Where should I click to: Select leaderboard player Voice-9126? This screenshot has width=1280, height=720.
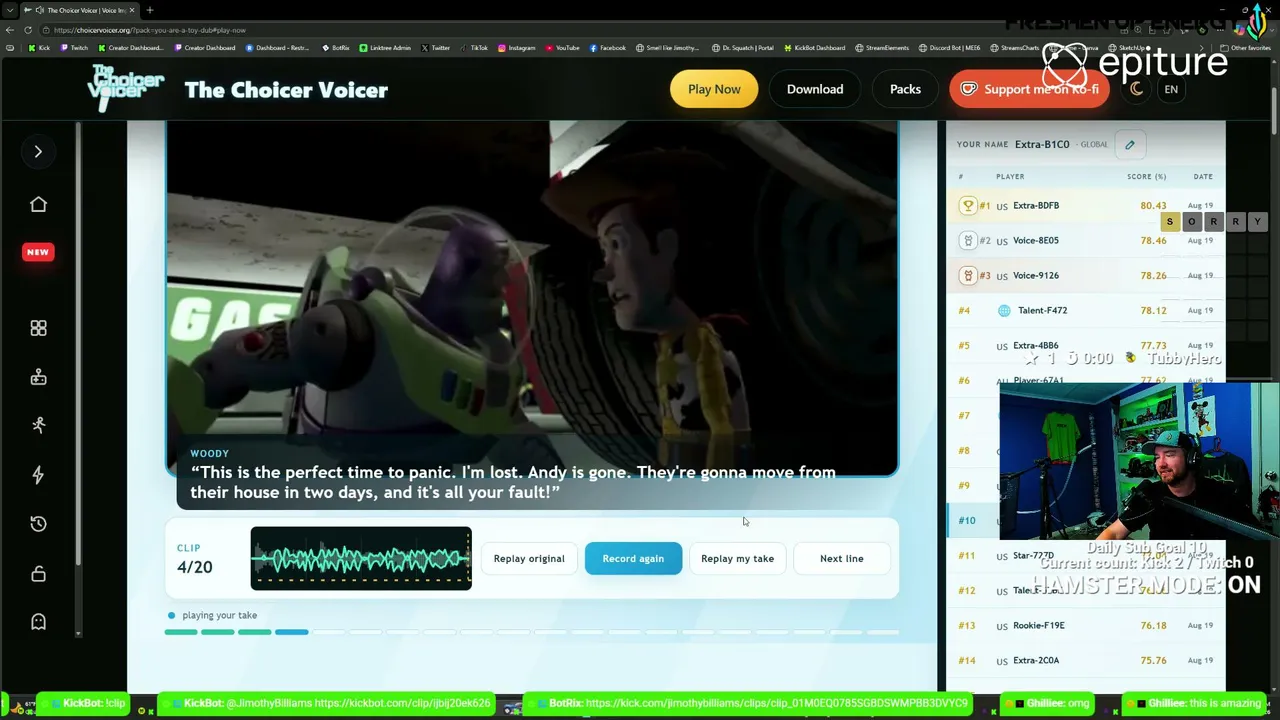pyautogui.click(x=1036, y=276)
